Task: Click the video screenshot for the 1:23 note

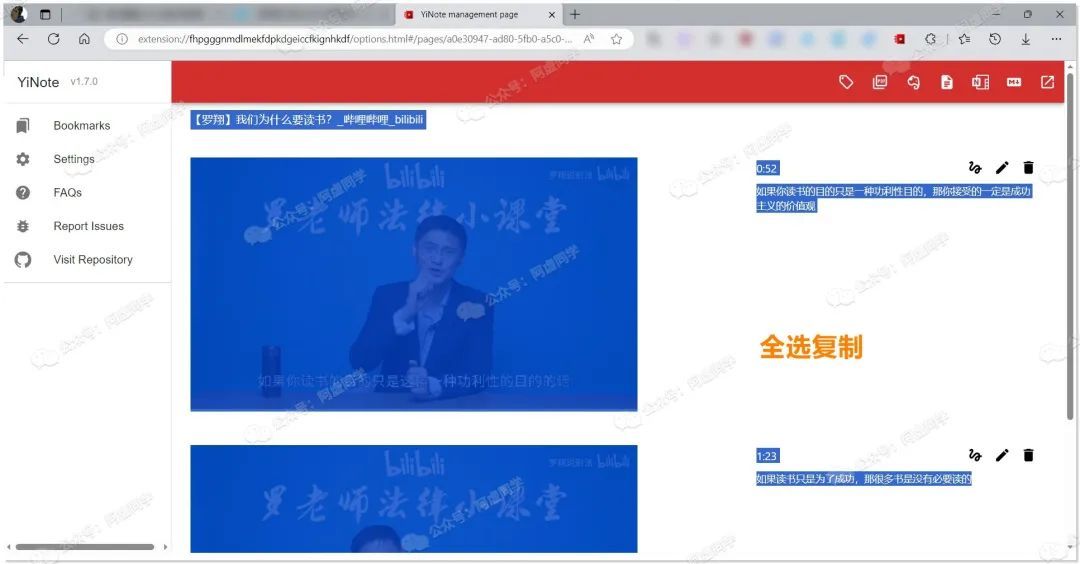Action: coord(414,499)
